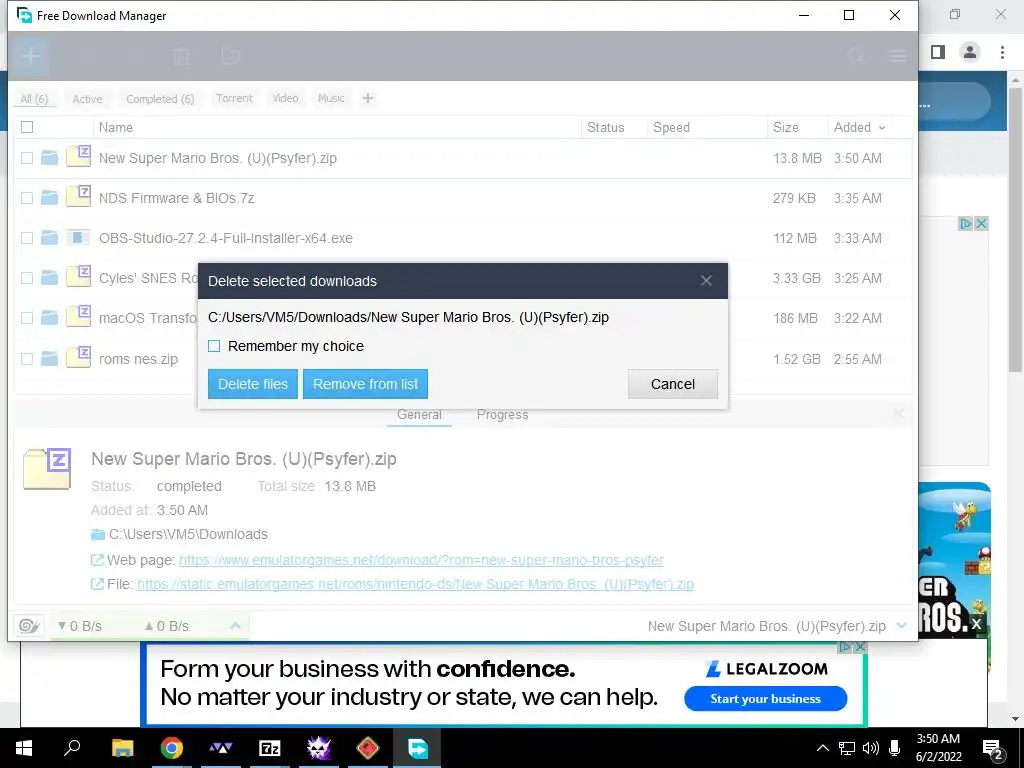Sort by the Size column header
Viewport: 1024px width, 768px height.
coord(786,127)
